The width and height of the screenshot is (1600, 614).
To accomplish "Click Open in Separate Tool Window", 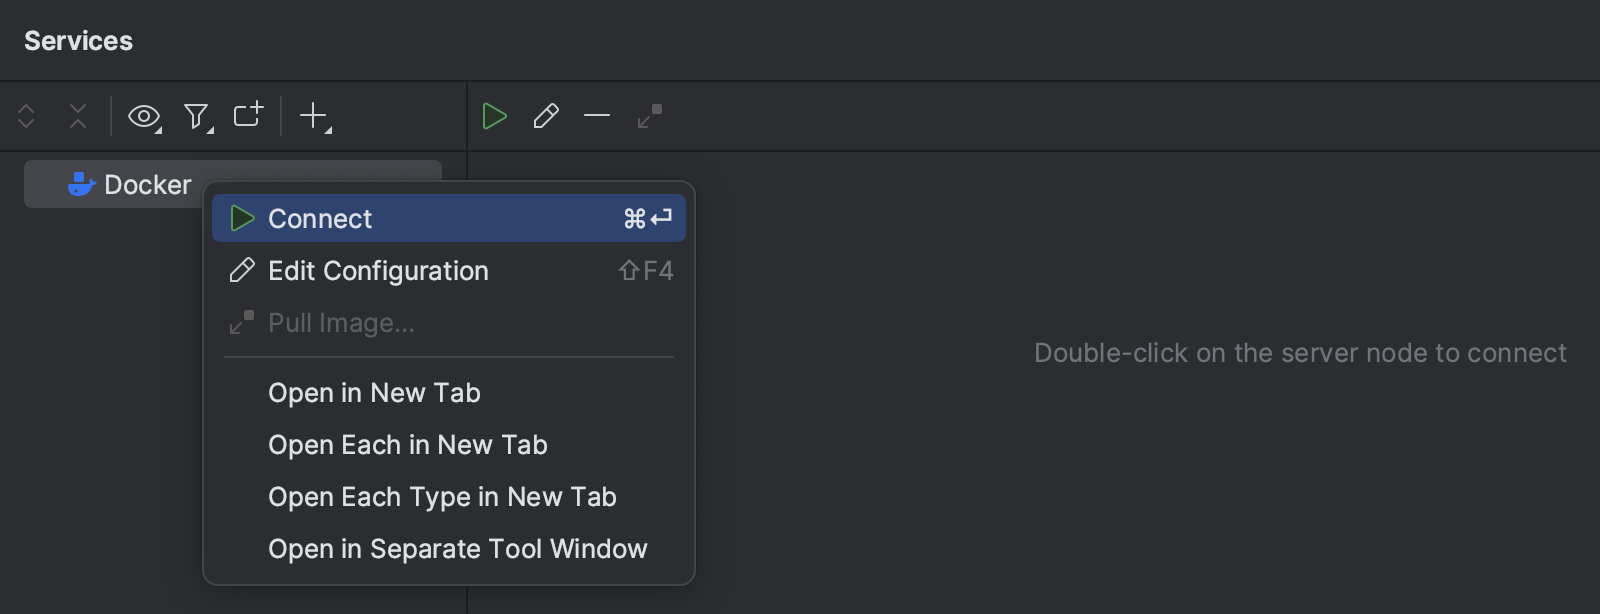I will (457, 548).
